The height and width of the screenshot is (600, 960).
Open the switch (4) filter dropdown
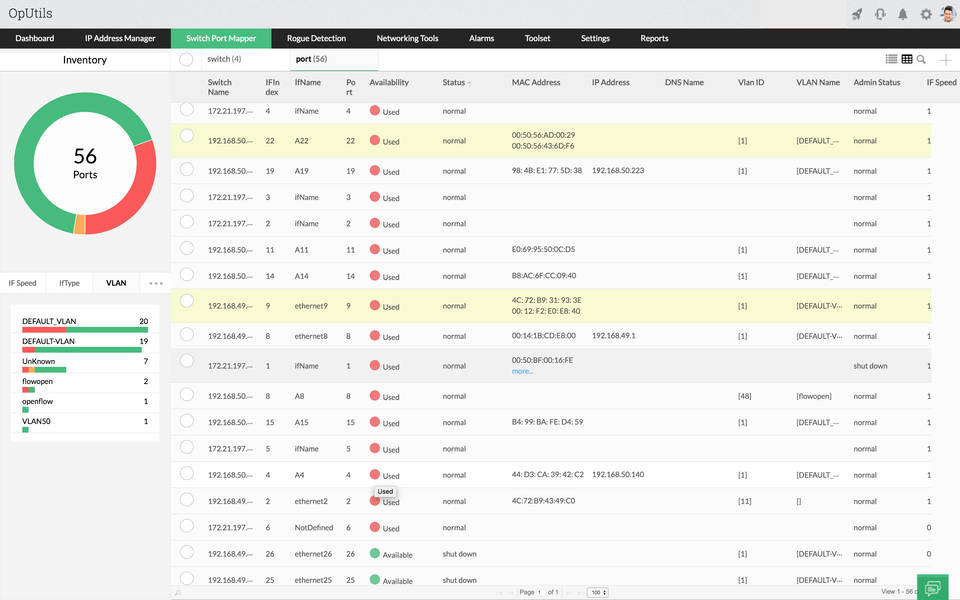click(x=225, y=59)
